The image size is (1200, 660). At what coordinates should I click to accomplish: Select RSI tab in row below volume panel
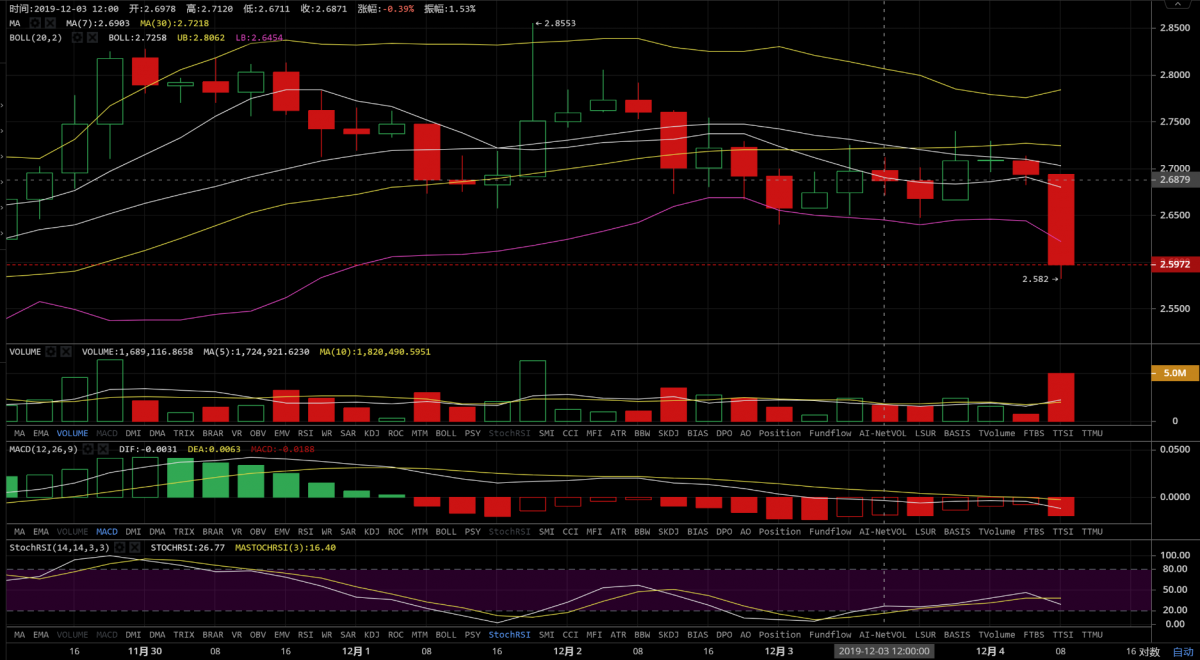[x=306, y=434]
